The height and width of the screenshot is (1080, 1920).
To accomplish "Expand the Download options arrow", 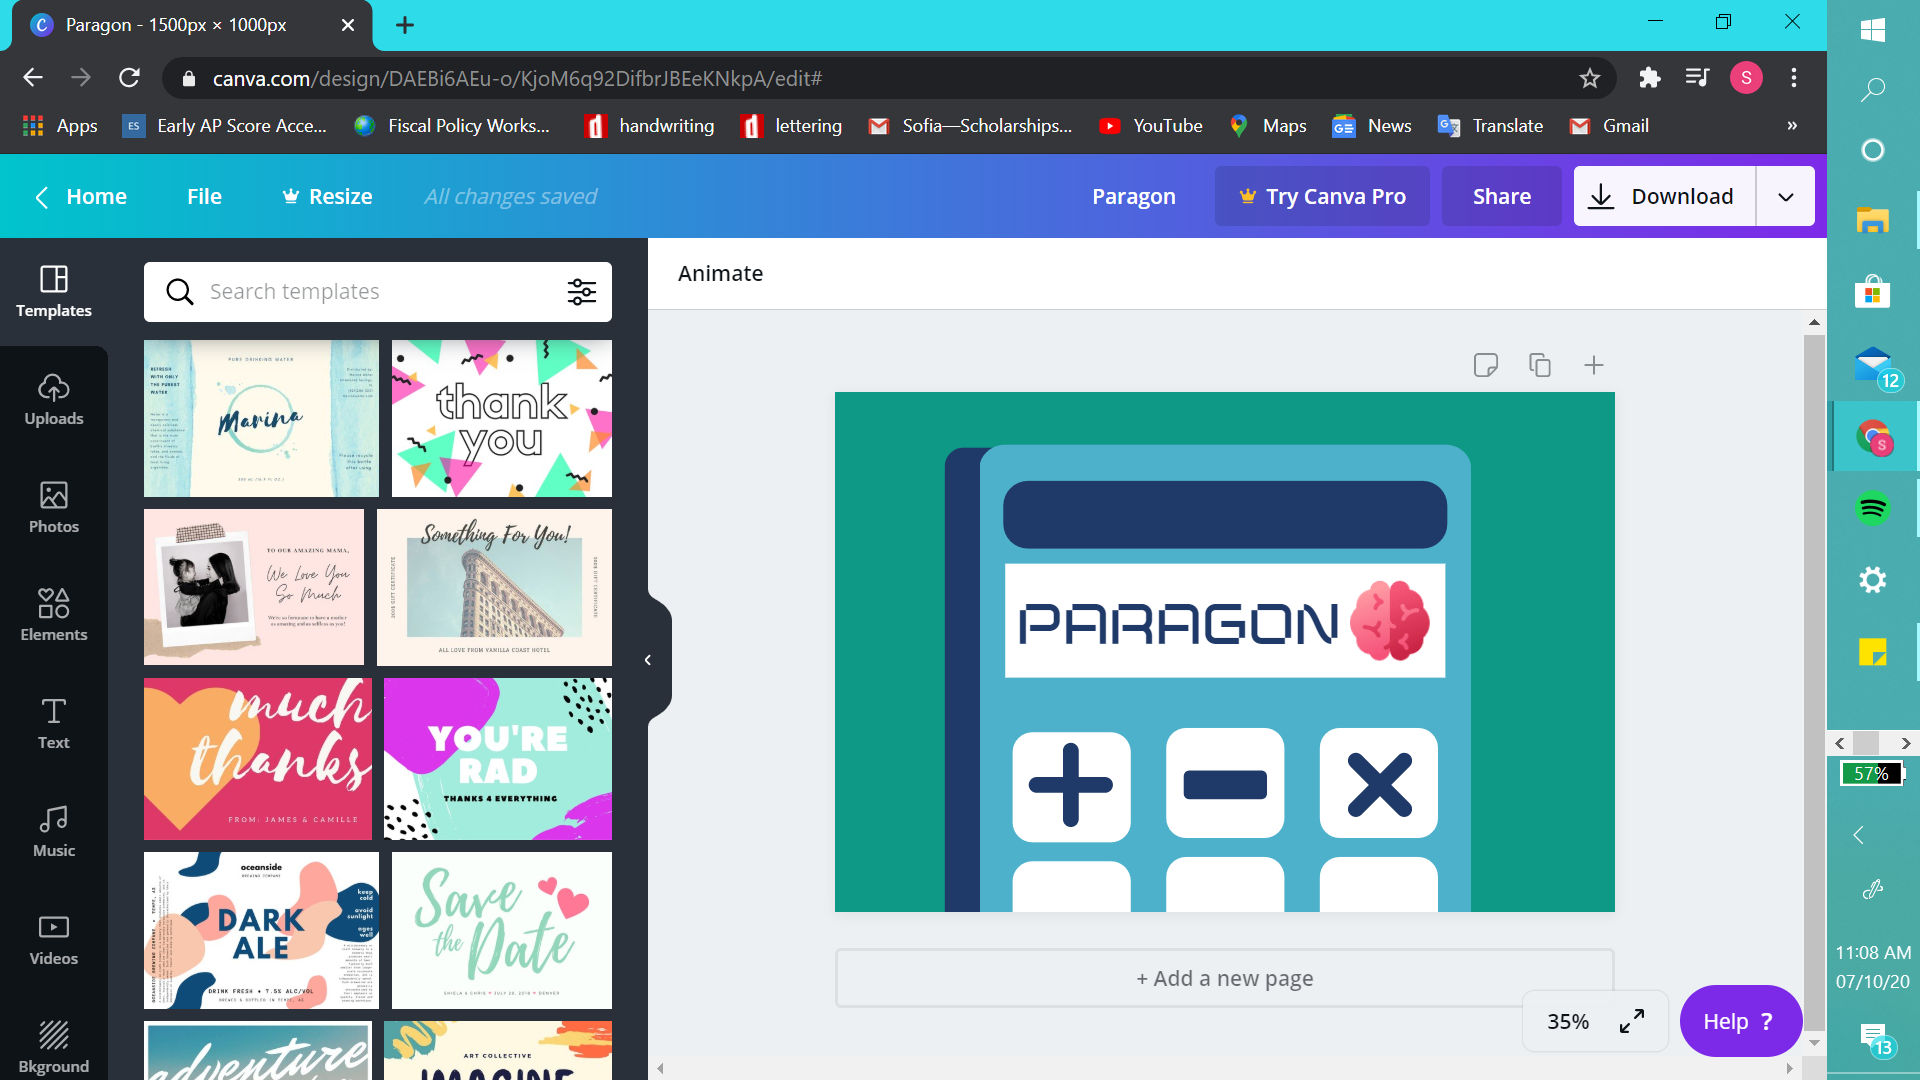I will pyautogui.click(x=1786, y=197).
